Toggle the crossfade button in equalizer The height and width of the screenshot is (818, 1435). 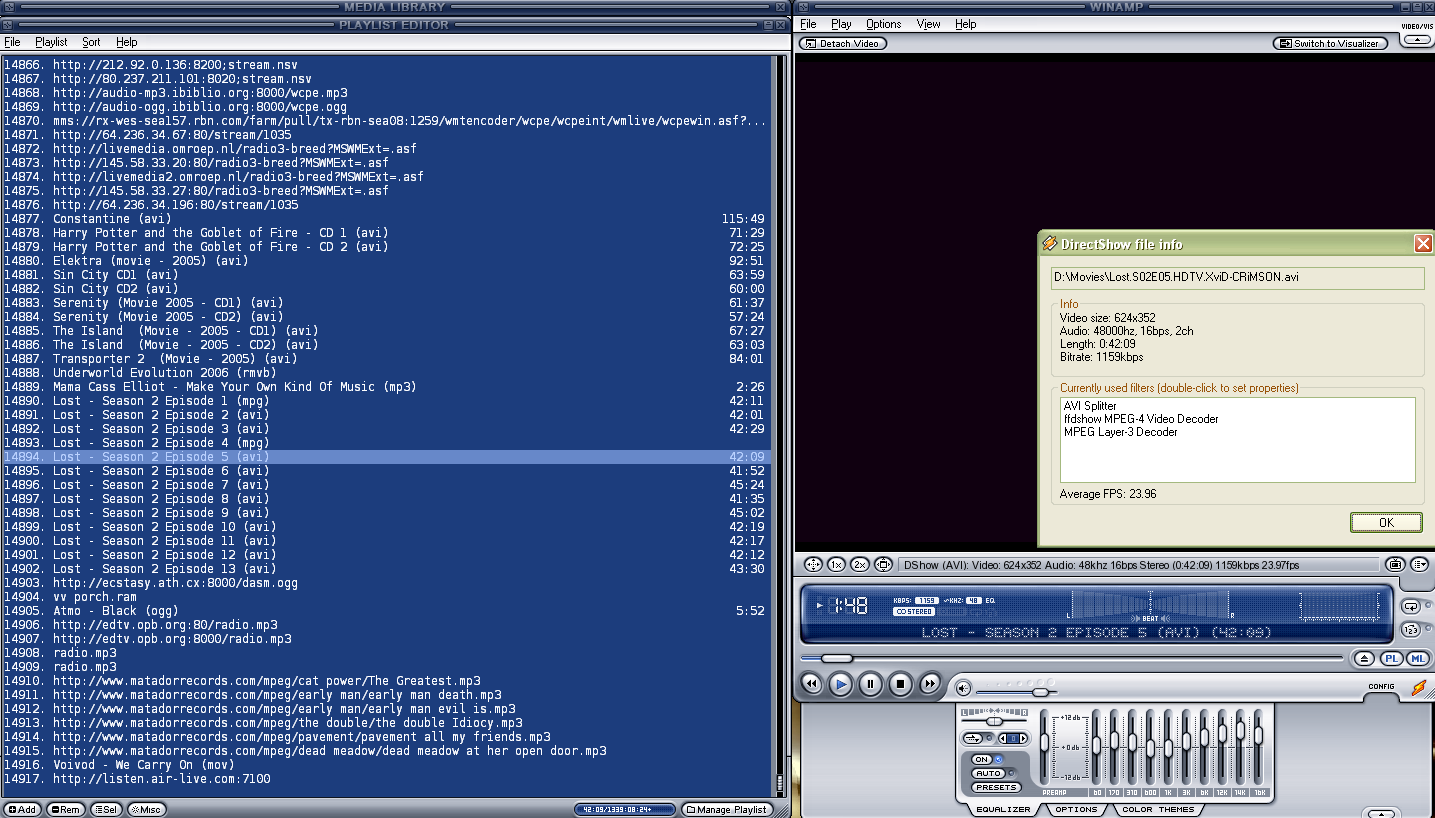(972, 738)
